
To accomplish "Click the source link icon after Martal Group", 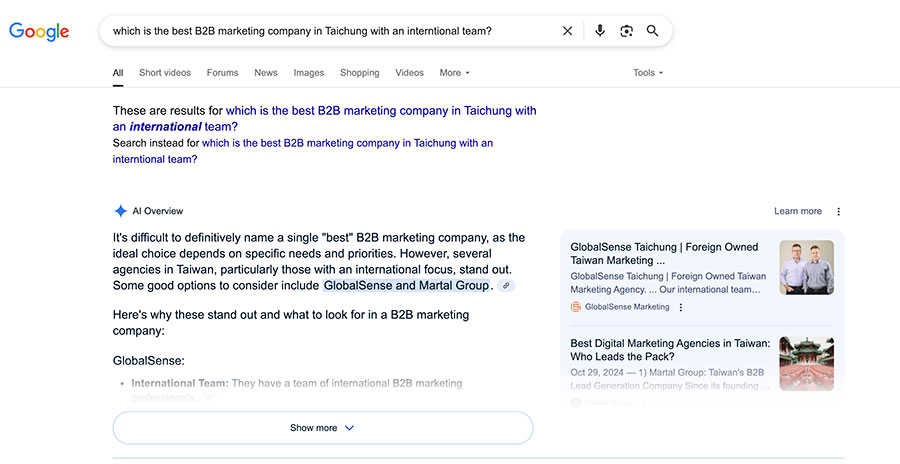I will [x=507, y=286].
